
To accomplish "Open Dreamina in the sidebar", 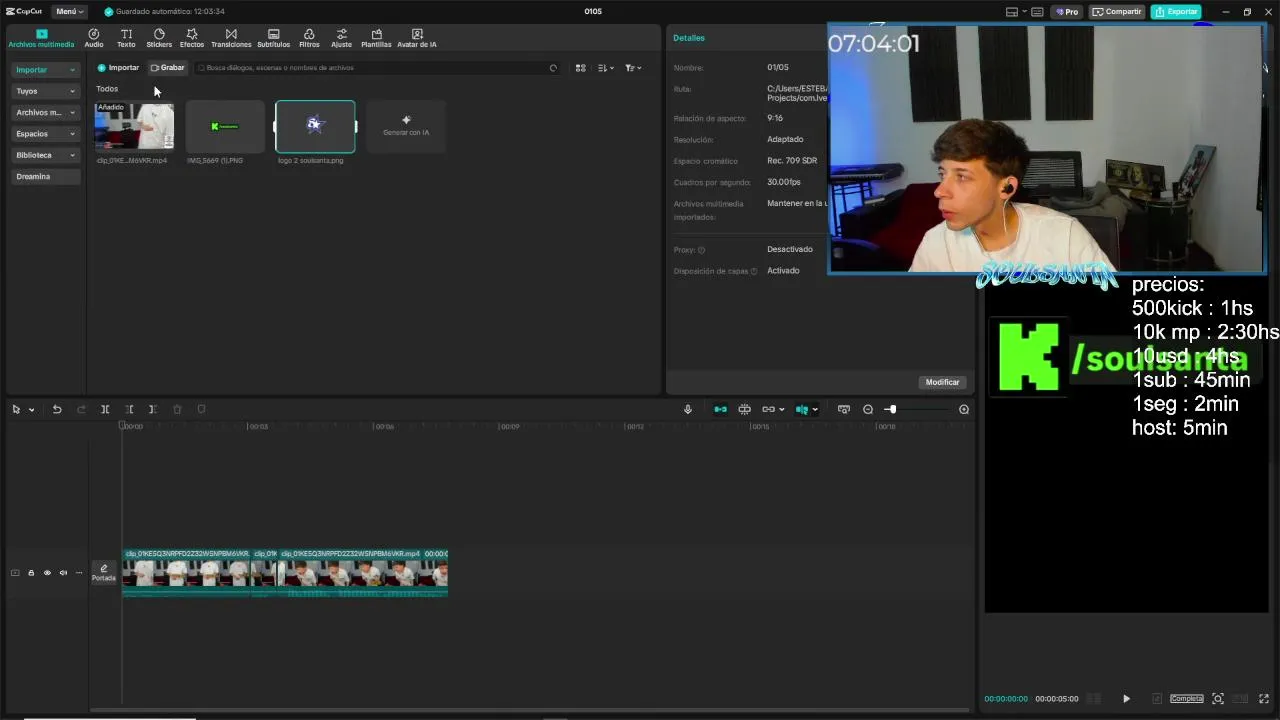I will (45, 176).
